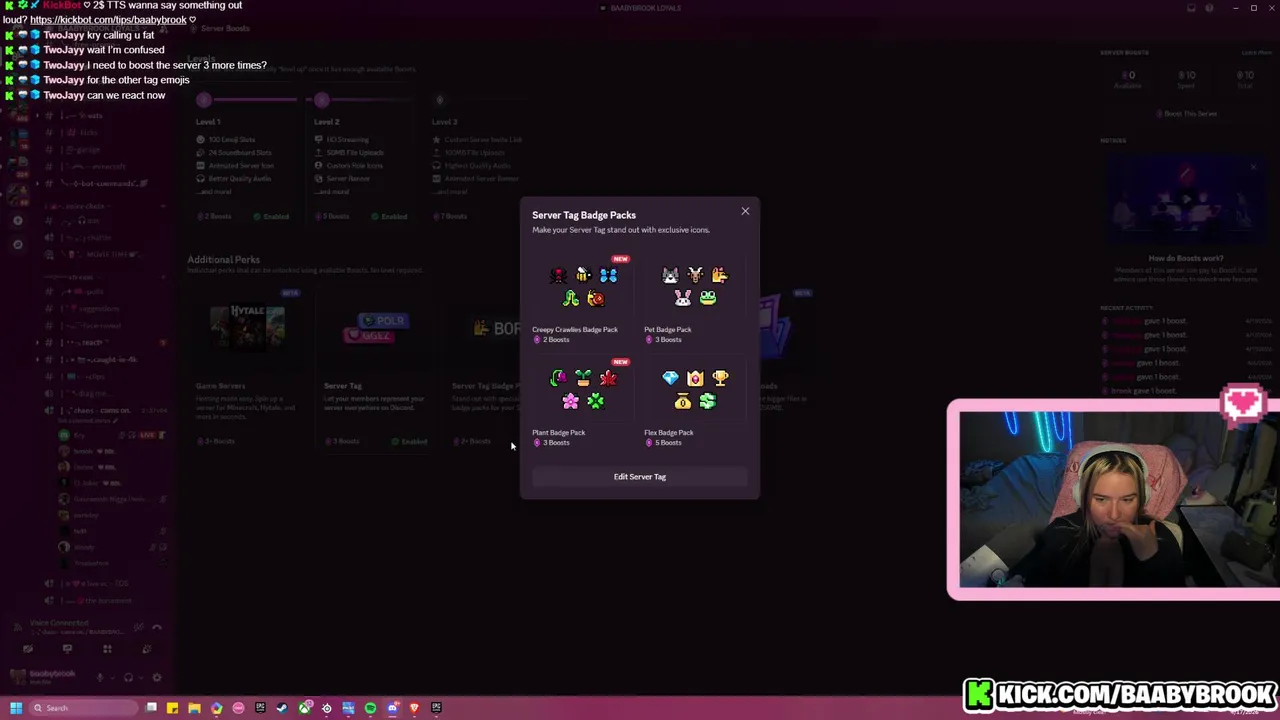Click the NEW tag on Creepy Crawlies pack

[620, 259]
